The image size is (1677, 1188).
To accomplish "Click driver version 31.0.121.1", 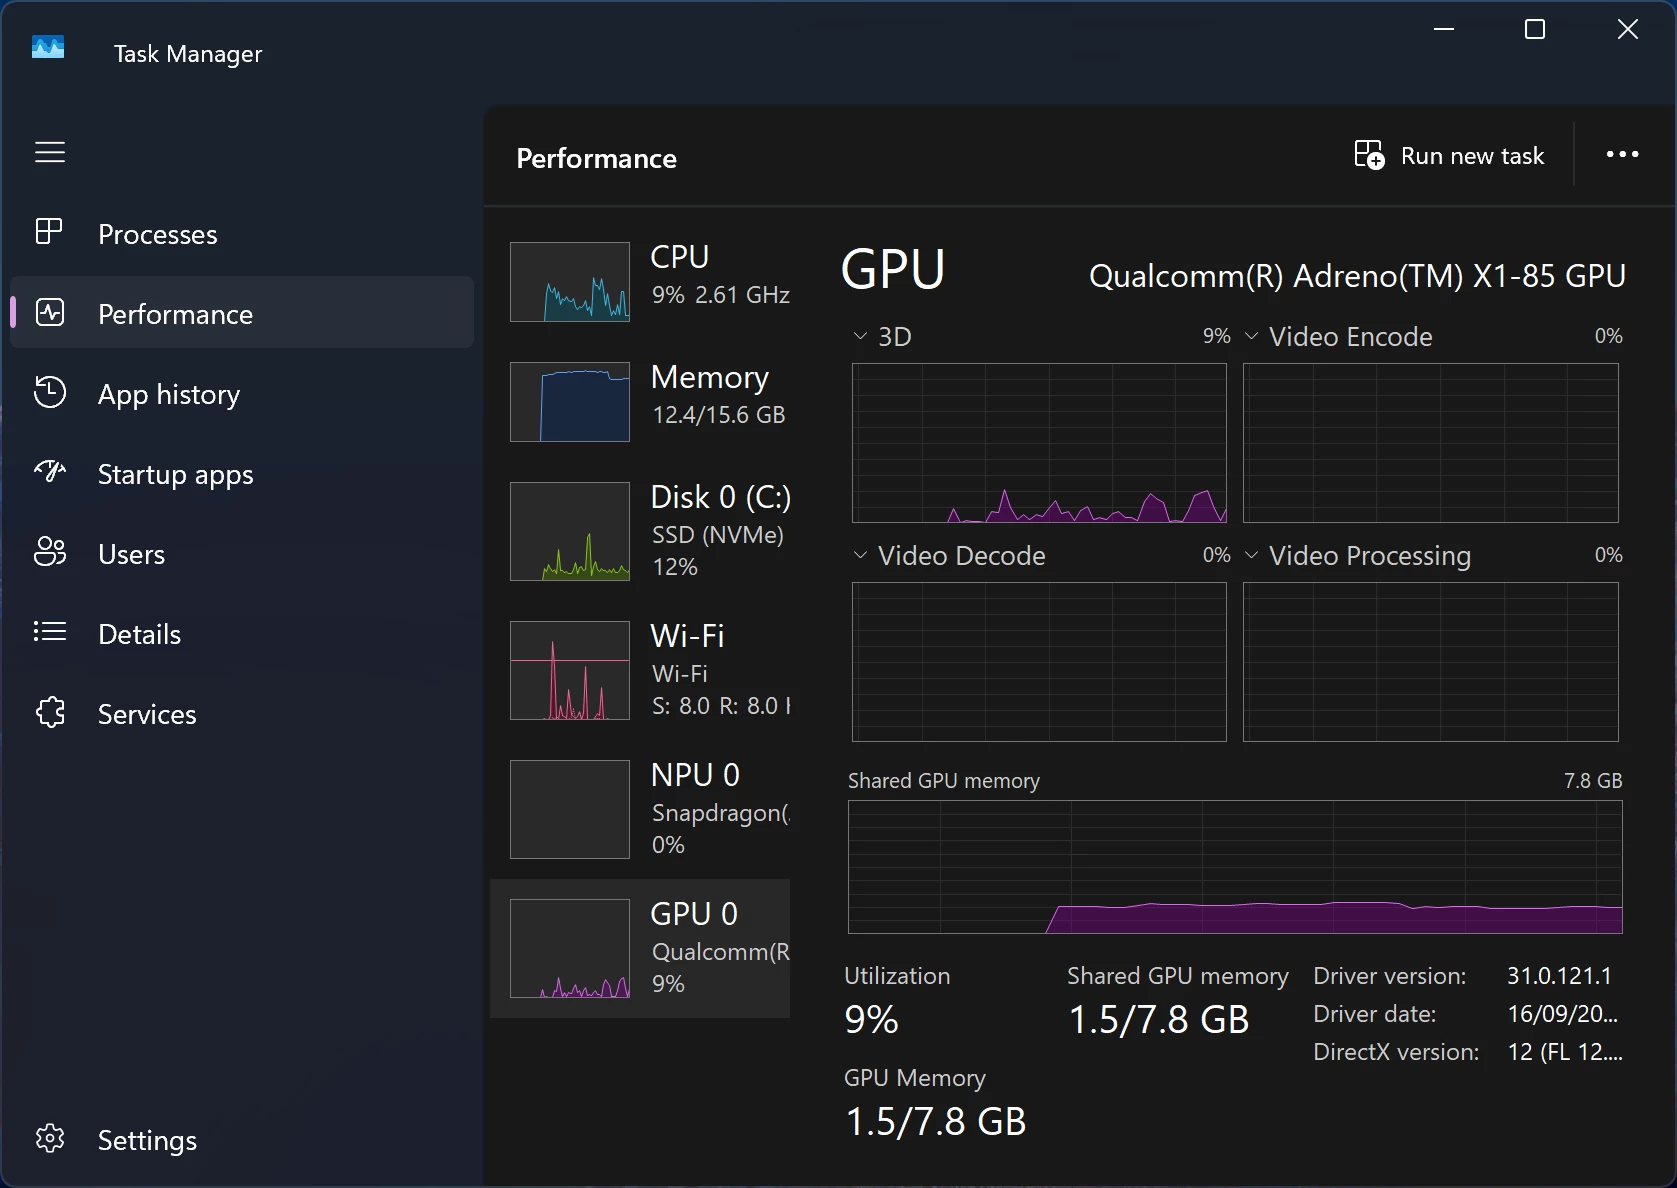I will coord(1559,975).
